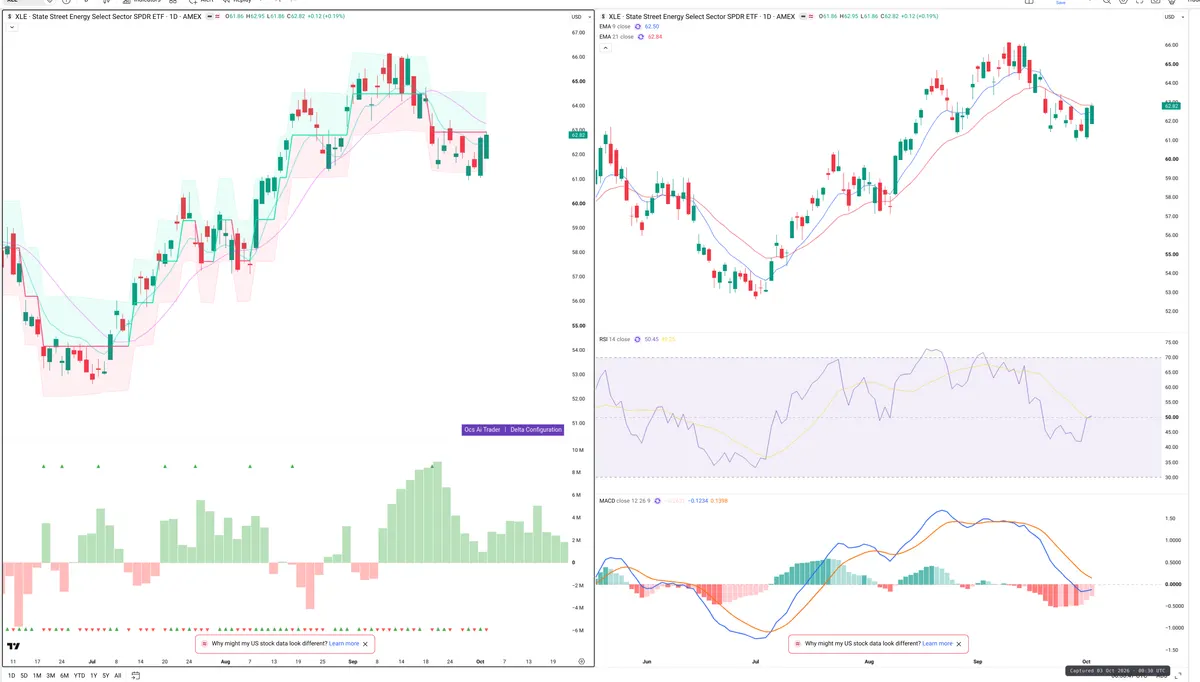The width and height of the screenshot is (1200, 682).
Task: Select the 1Y time range
Action: tap(93, 676)
